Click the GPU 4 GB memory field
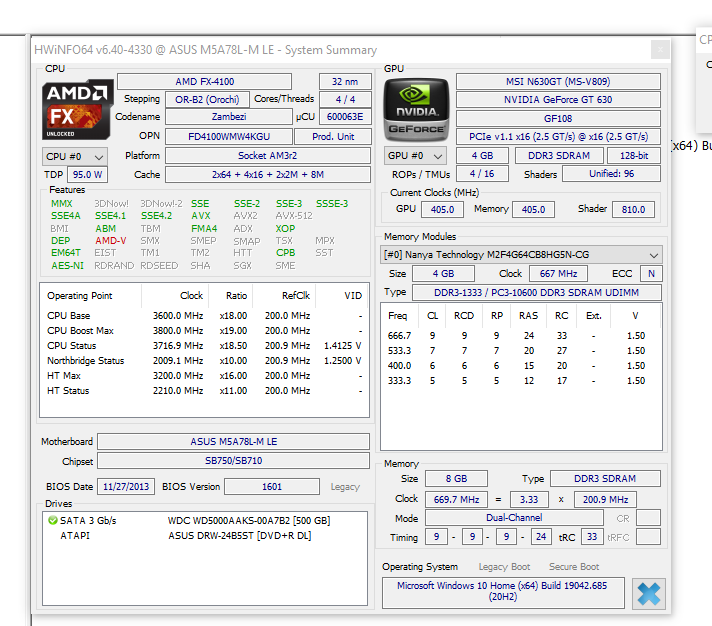This screenshot has width=712, height=626. point(482,156)
